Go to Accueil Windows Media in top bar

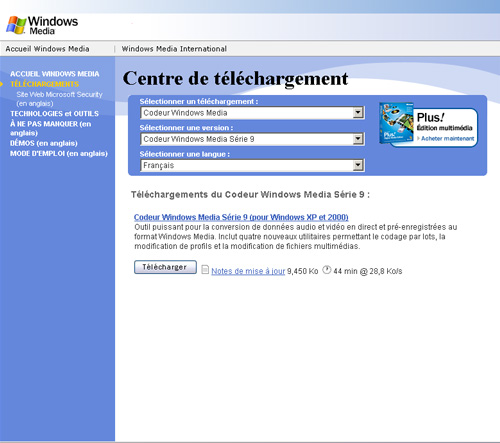[x=47, y=49]
